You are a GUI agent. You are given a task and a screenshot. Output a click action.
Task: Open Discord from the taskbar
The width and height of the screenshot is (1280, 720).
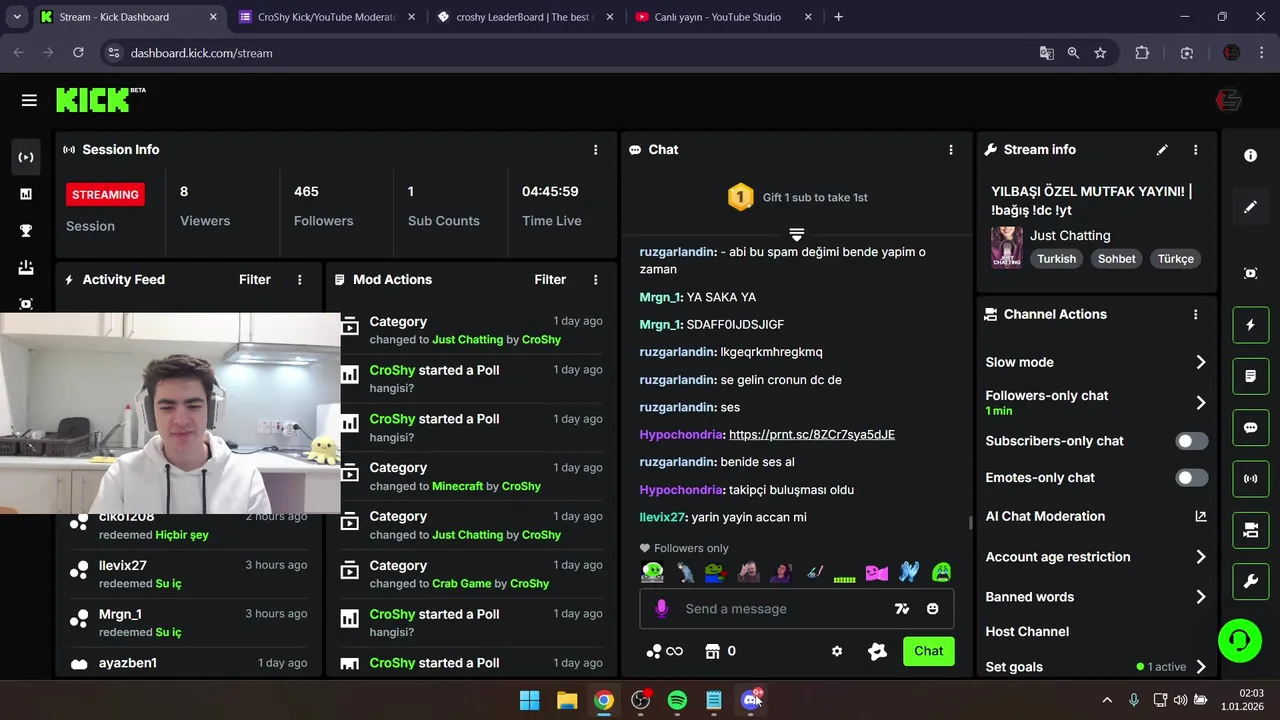coord(751,700)
